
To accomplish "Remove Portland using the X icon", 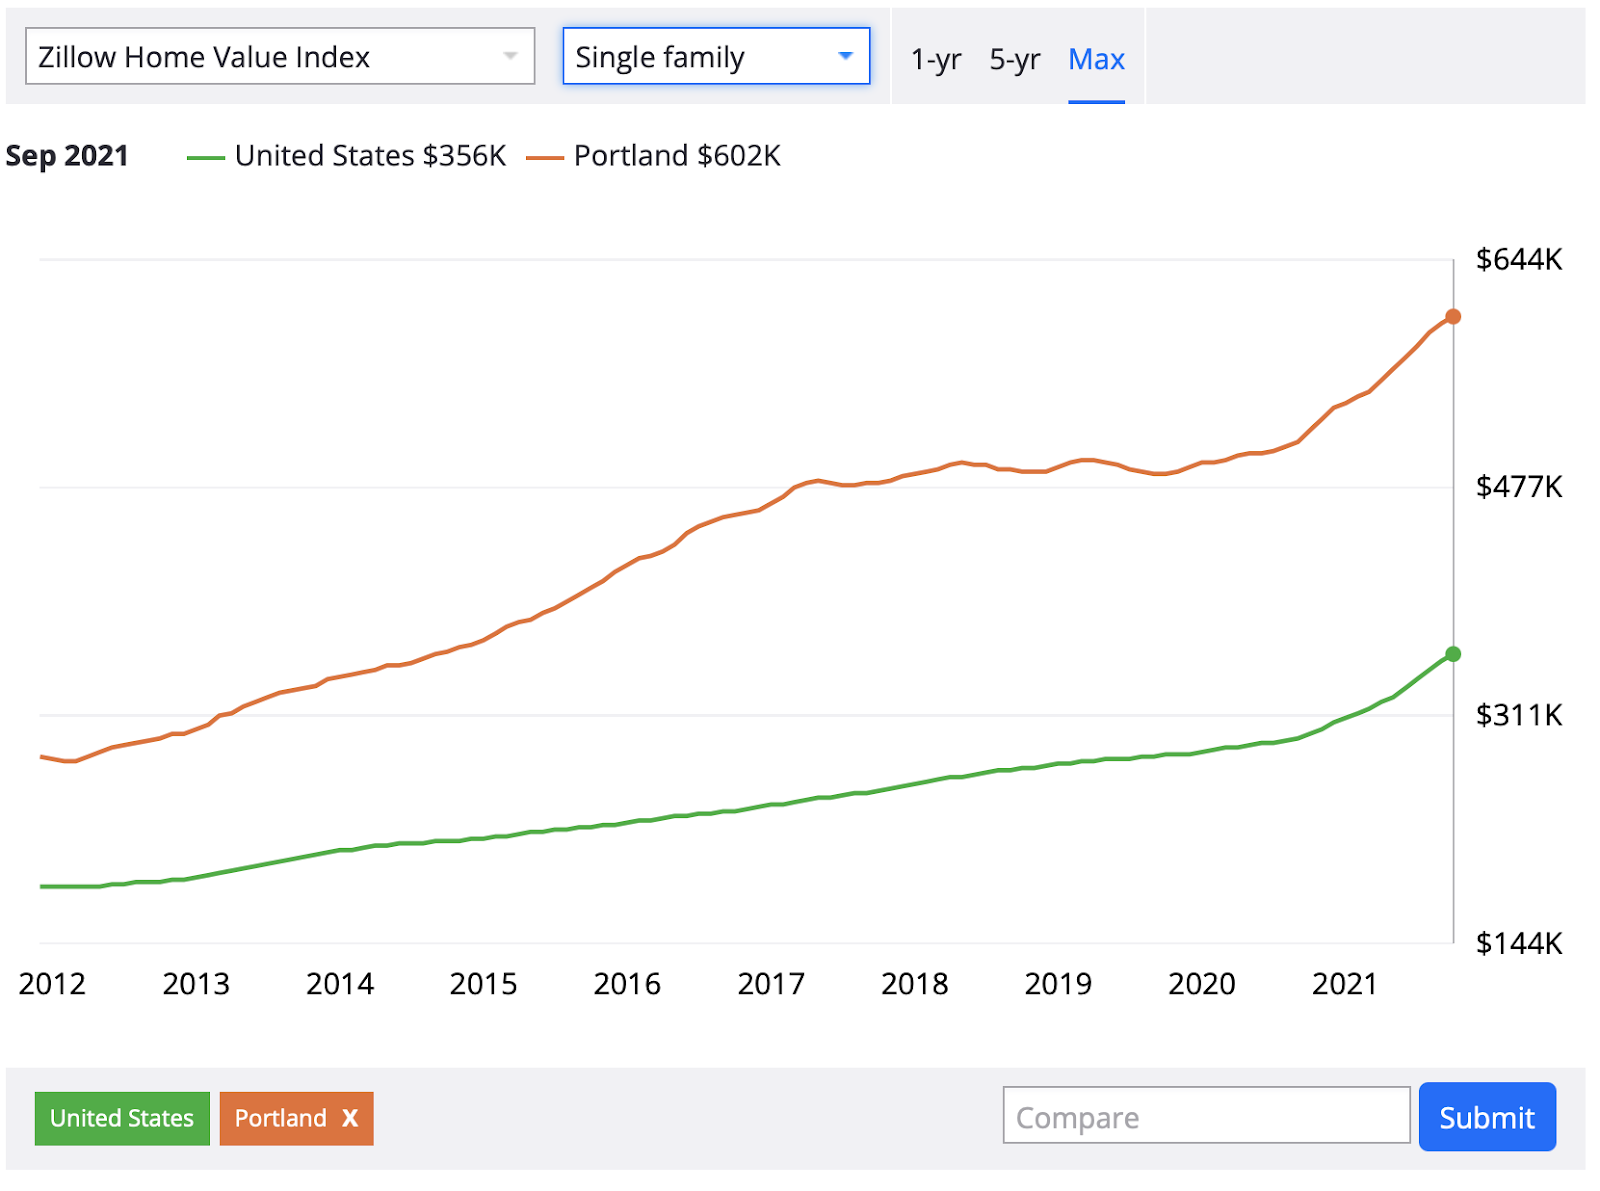I will (x=350, y=1118).
